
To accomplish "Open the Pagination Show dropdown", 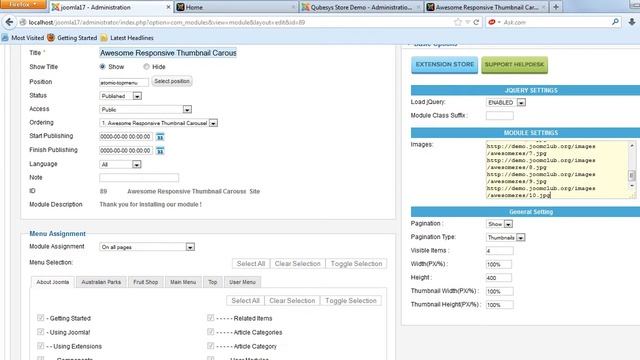I will [500, 224].
